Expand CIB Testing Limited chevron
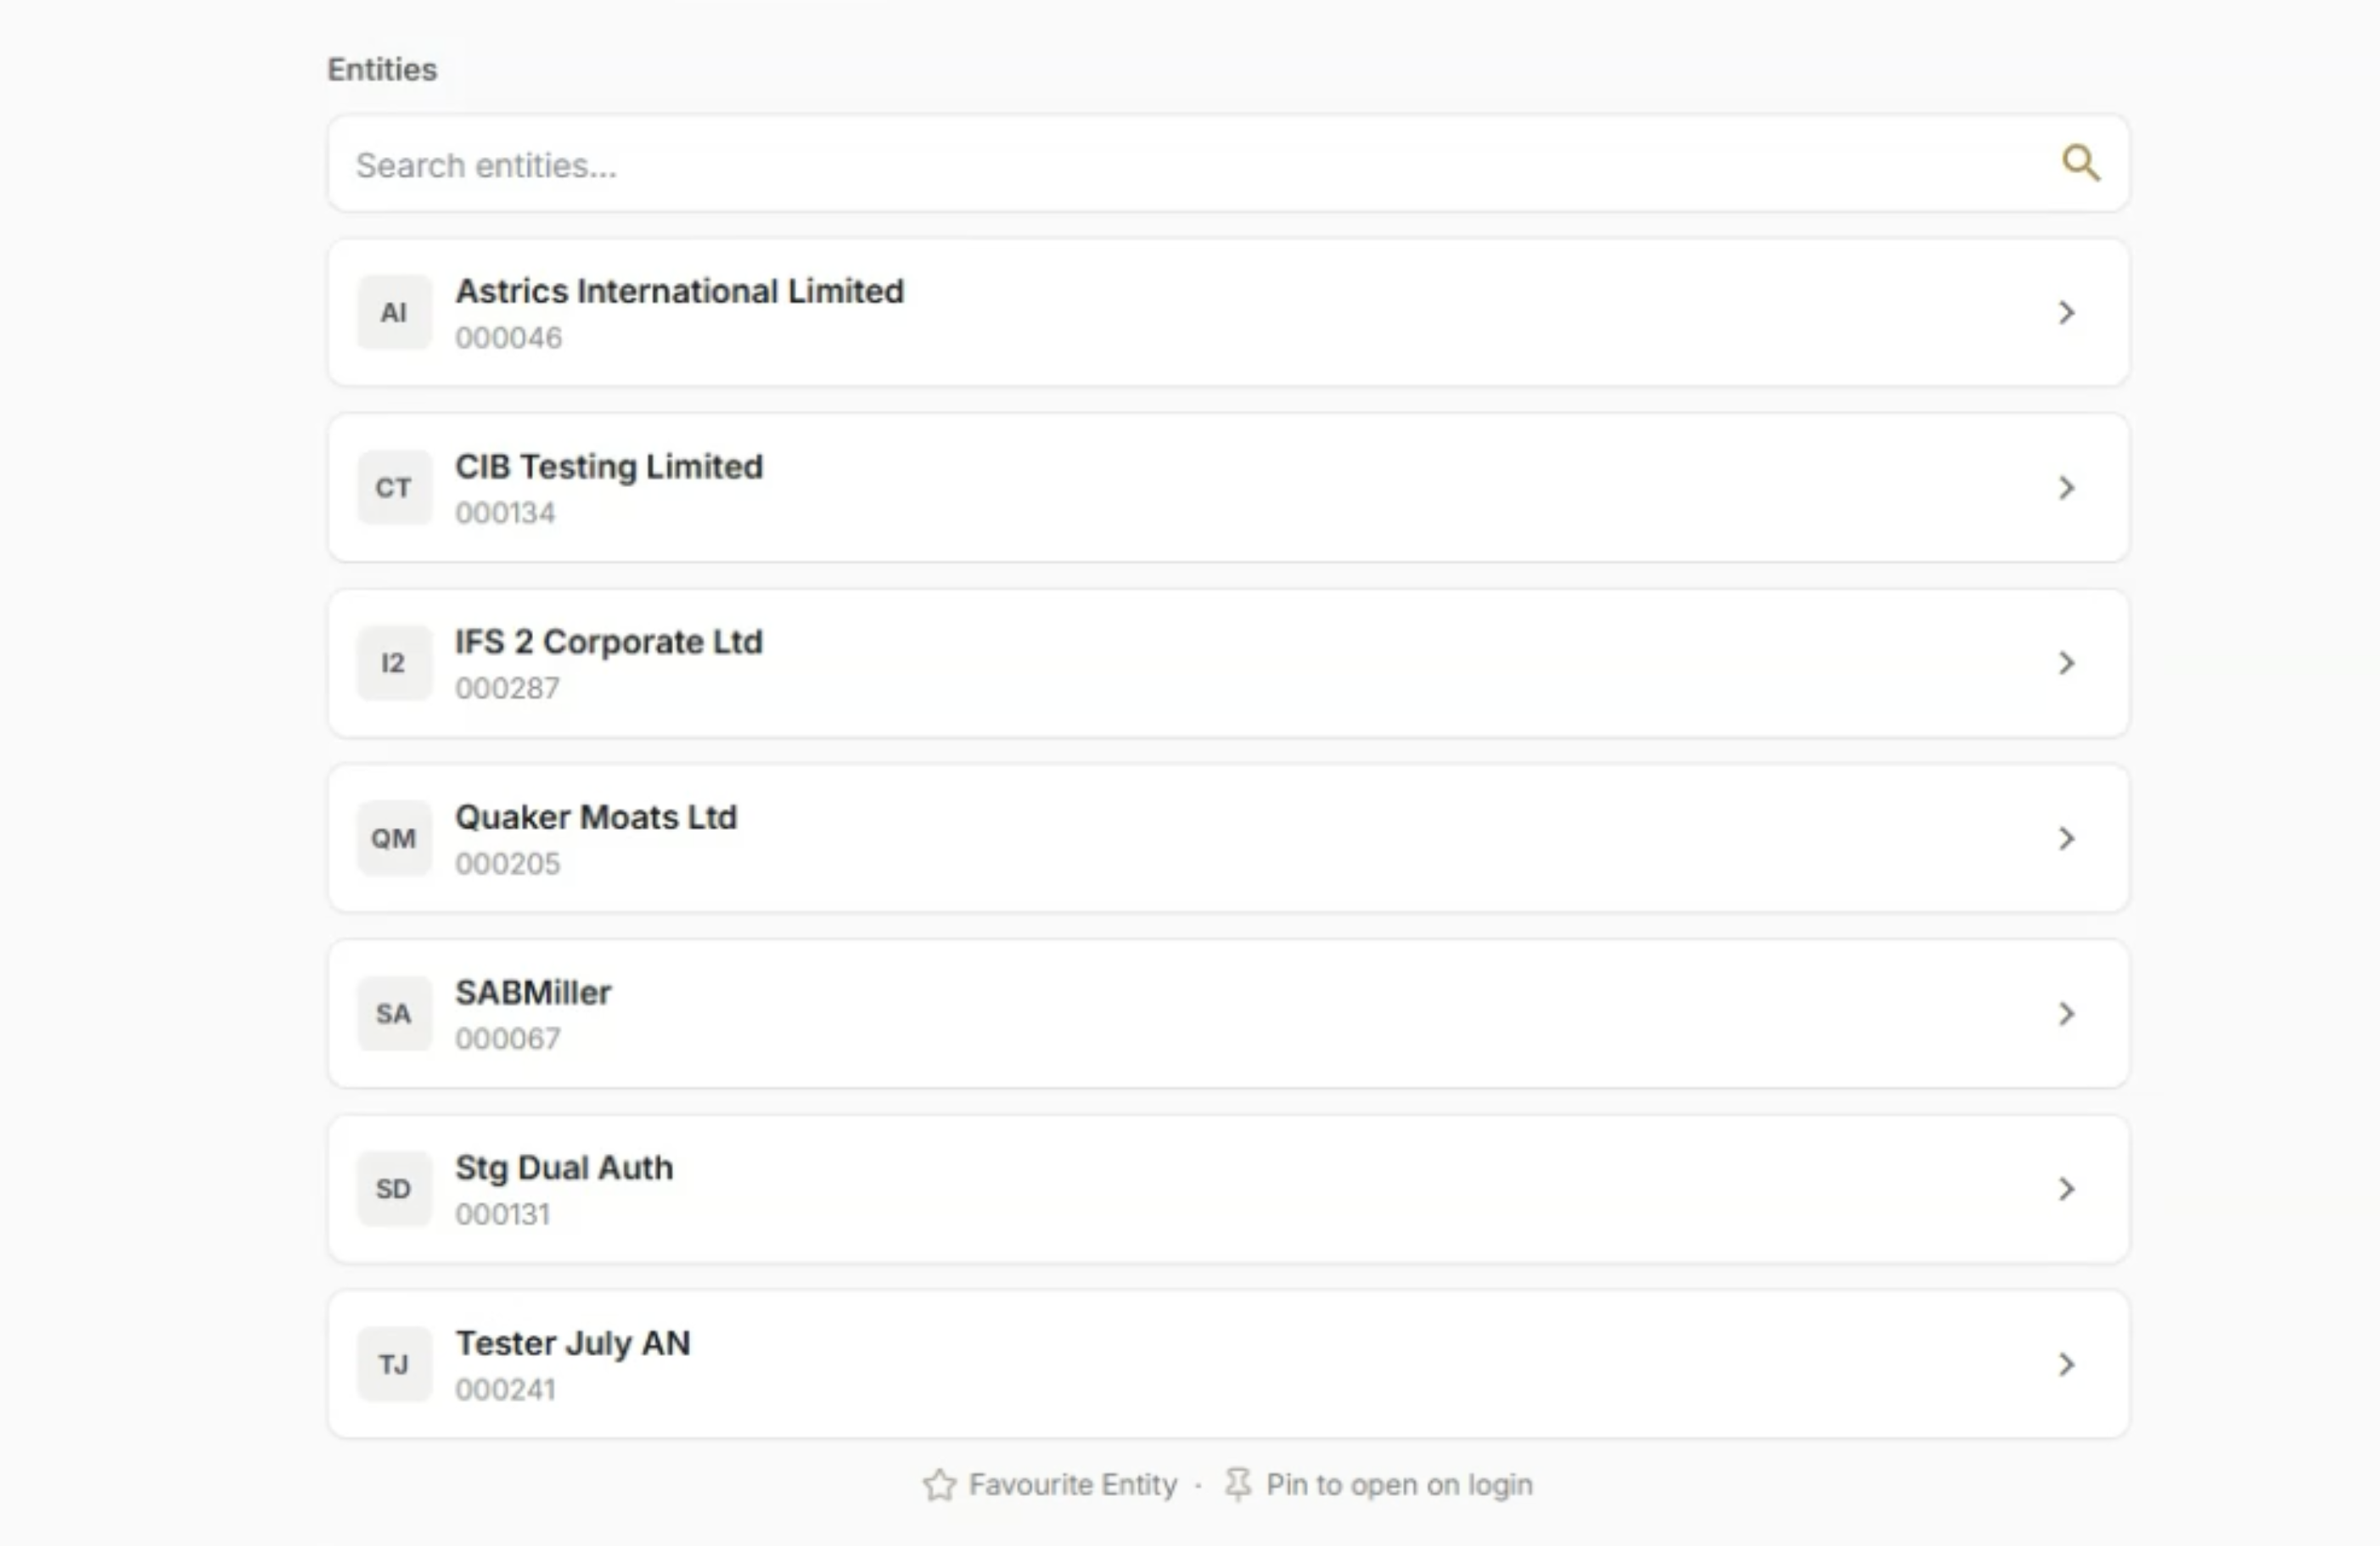The height and width of the screenshot is (1546, 2380). (2067, 488)
